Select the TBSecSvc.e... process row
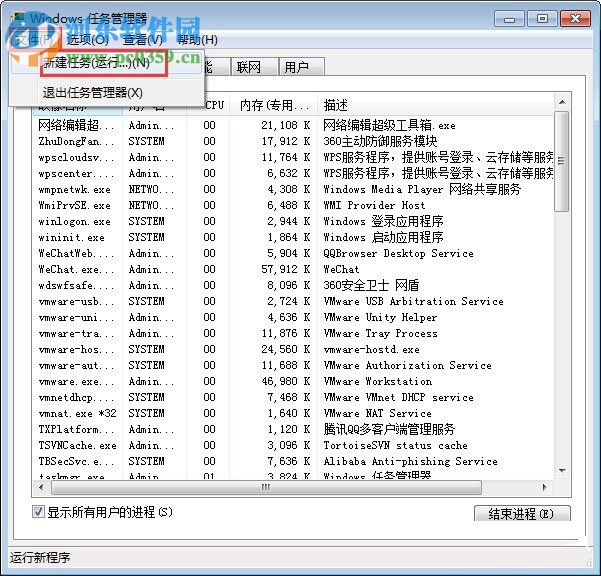601x576 pixels. point(293,461)
